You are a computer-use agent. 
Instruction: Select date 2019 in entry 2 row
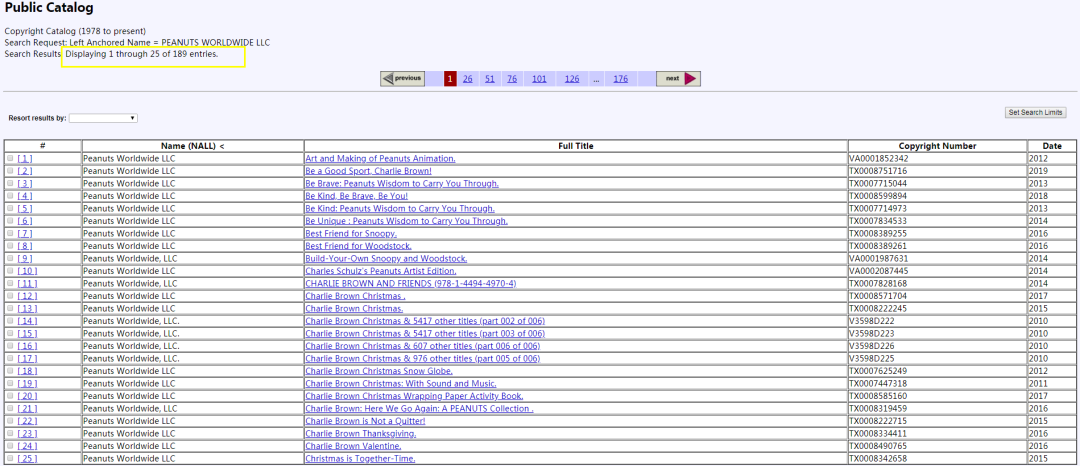[1038, 171]
